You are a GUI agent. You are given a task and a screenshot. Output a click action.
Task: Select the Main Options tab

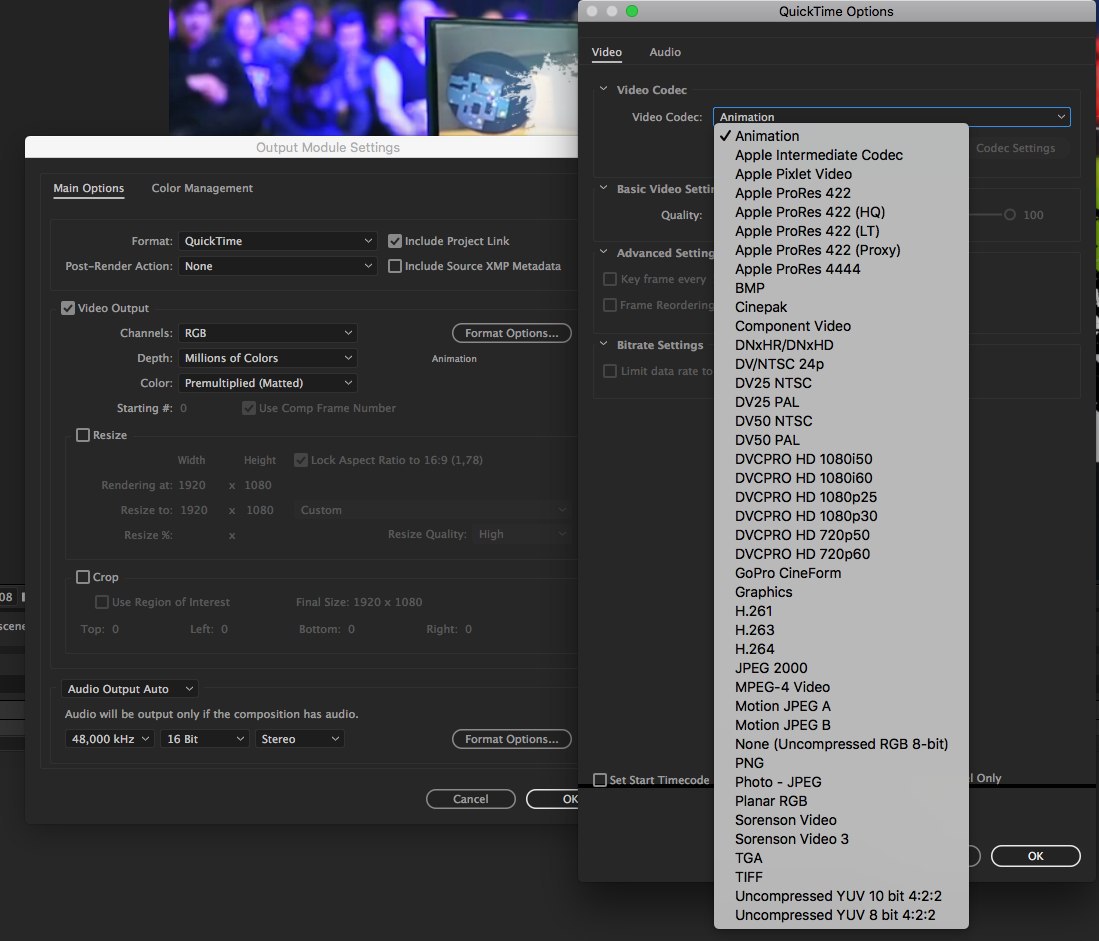pos(88,188)
